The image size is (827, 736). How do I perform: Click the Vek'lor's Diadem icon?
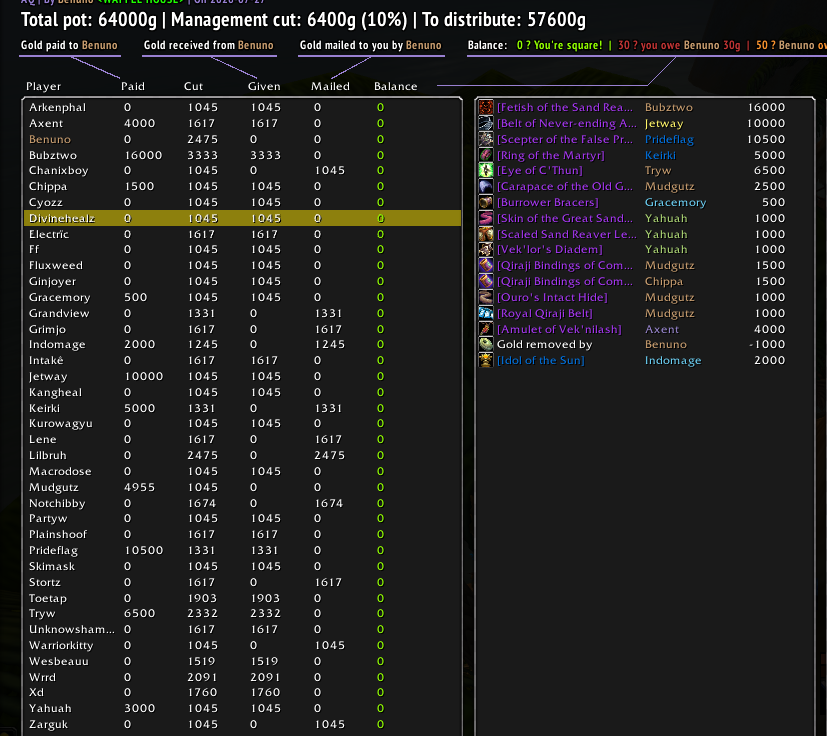[x=486, y=249]
